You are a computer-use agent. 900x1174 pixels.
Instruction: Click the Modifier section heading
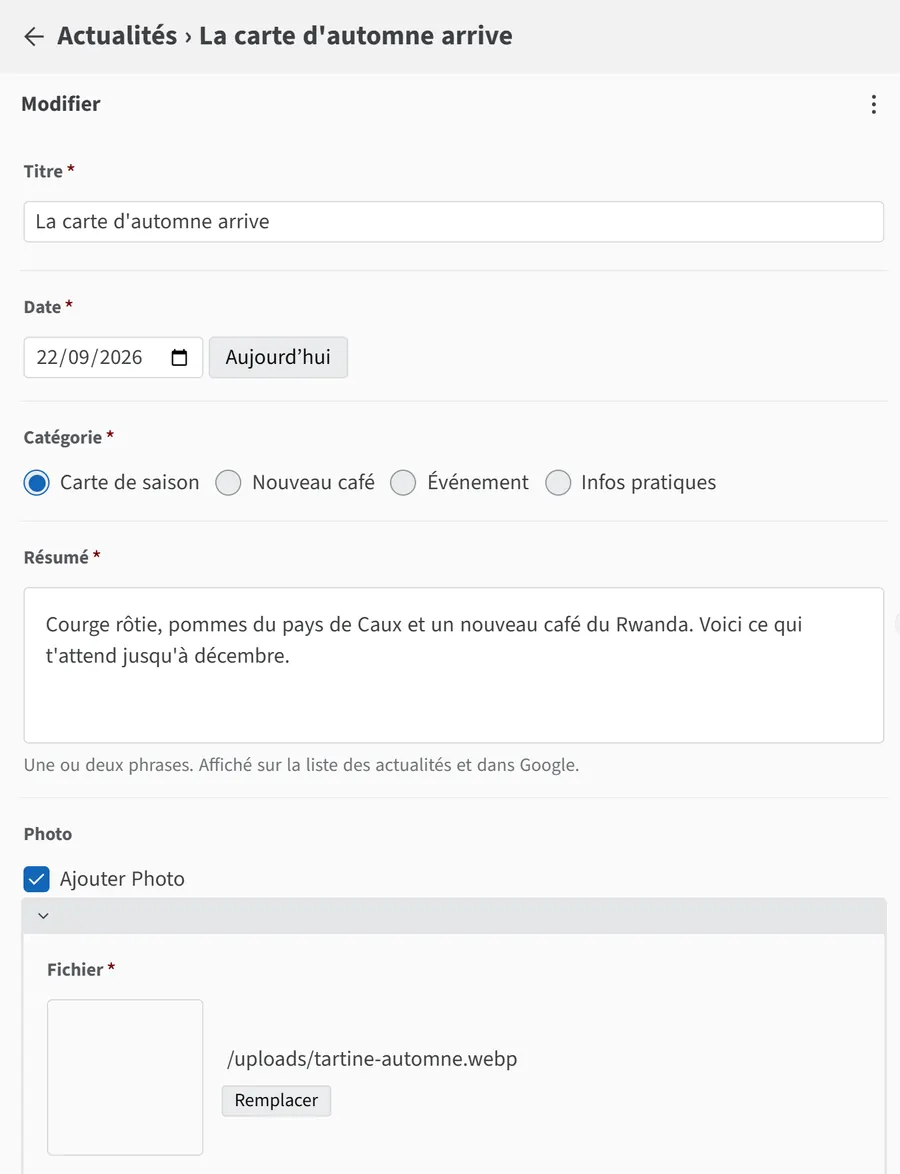(x=61, y=104)
